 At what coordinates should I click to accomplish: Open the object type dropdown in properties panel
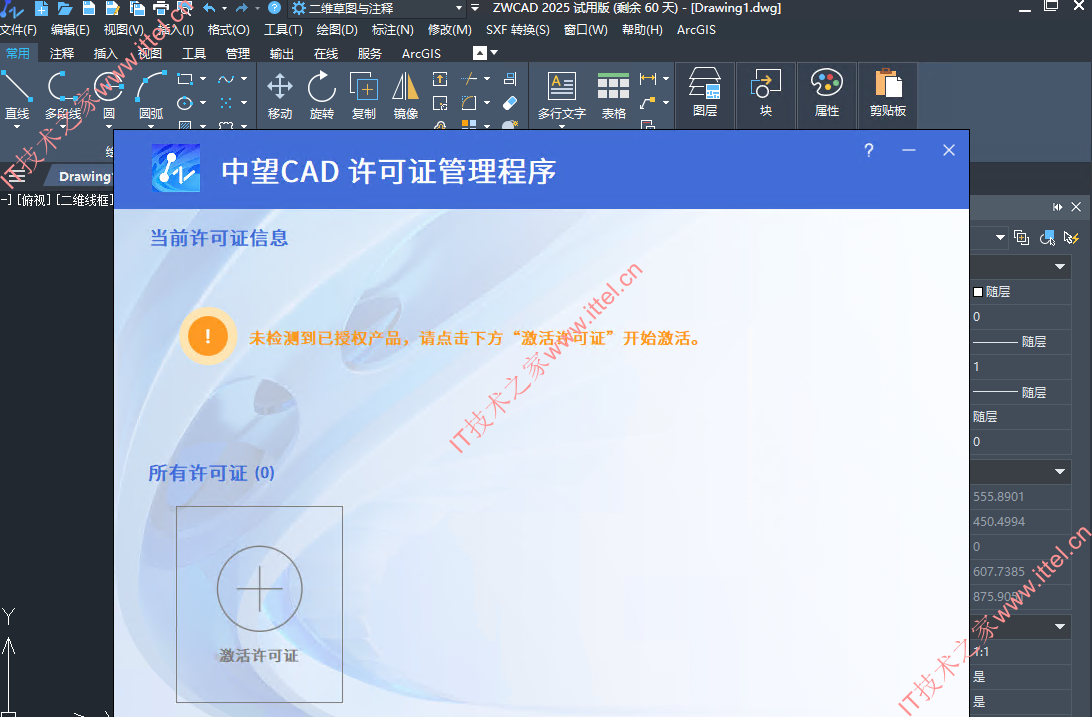click(x=1000, y=238)
